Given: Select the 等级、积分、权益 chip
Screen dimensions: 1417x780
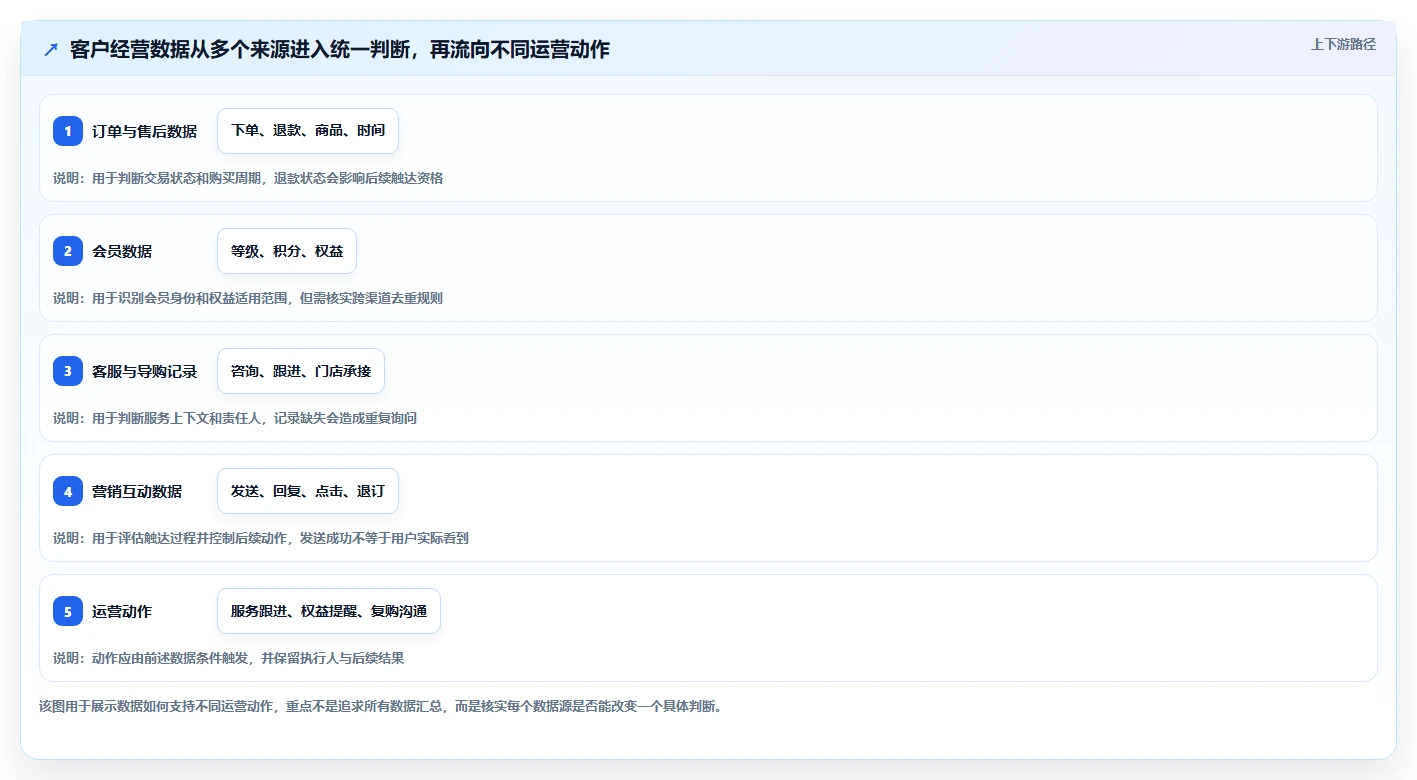Looking at the screenshot, I should [287, 251].
